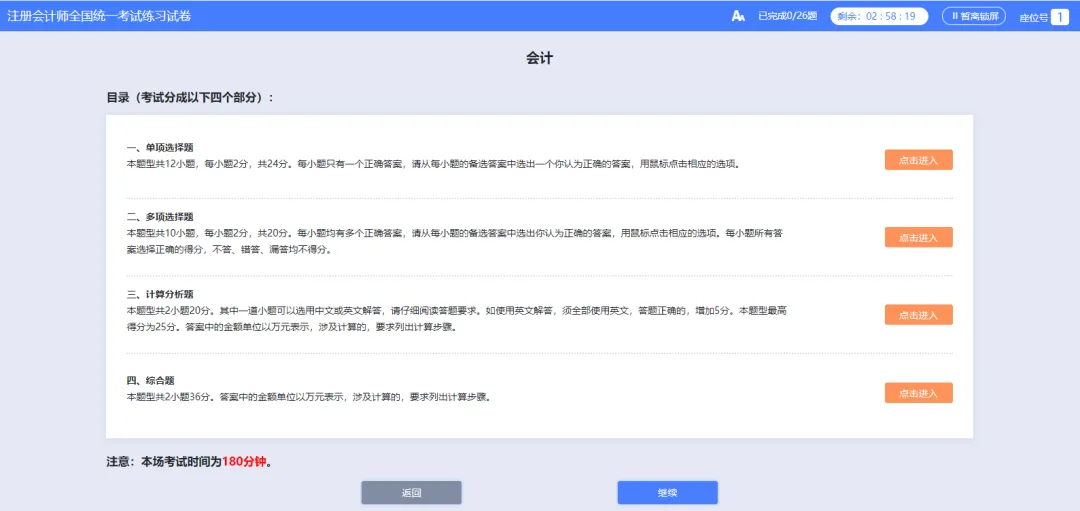Viewport: 1080px width, 511px height.
Task: Click the seat number 1 box
Action: pos(1059,17)
